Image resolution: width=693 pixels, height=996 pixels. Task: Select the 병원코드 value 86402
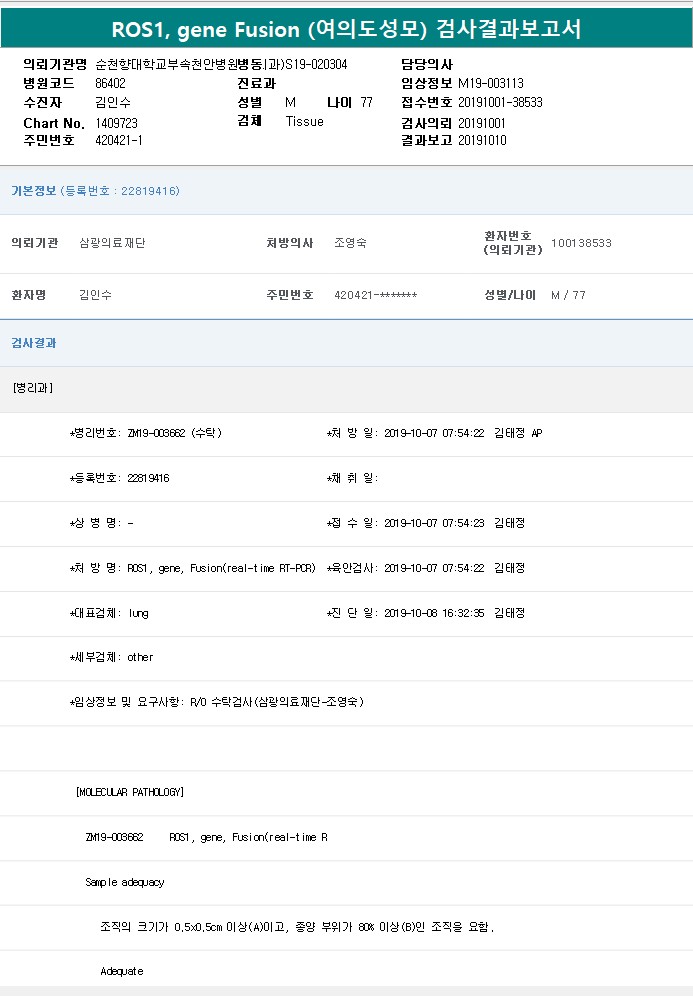click(x=110, y=83)
